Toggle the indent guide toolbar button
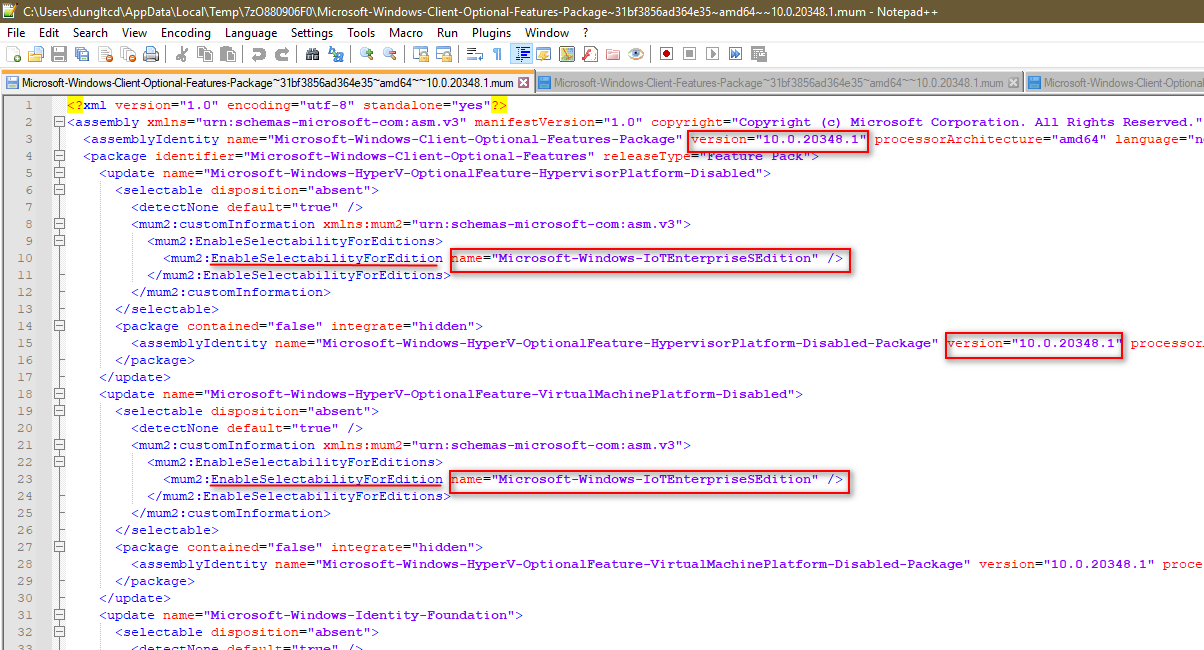This screenshot has height=650, width=1204. click(x=521, y=53)
